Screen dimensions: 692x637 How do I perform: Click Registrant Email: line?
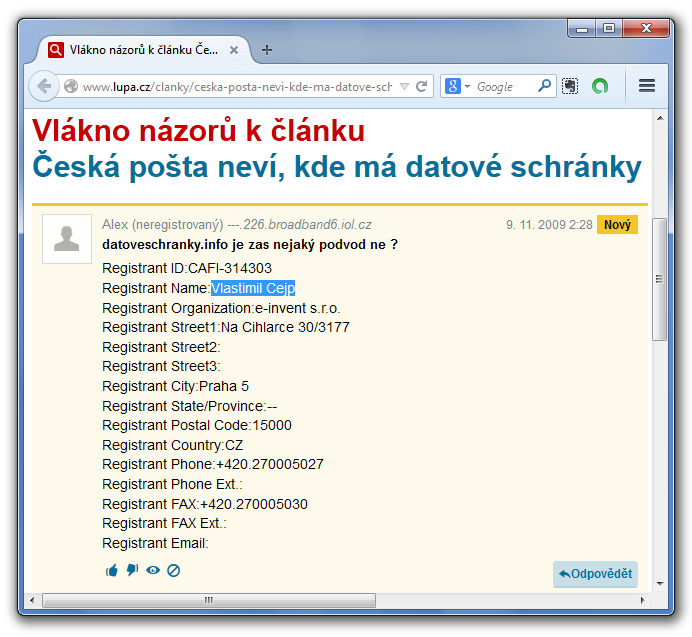point(155,543)
